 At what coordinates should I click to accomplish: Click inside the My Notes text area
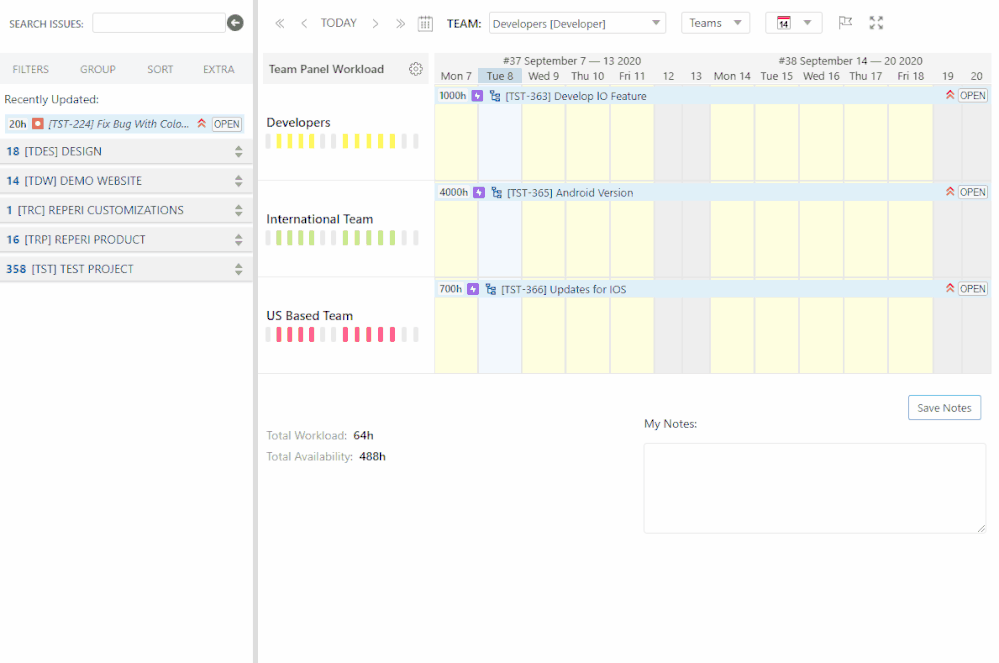click(x=815, y=488)
